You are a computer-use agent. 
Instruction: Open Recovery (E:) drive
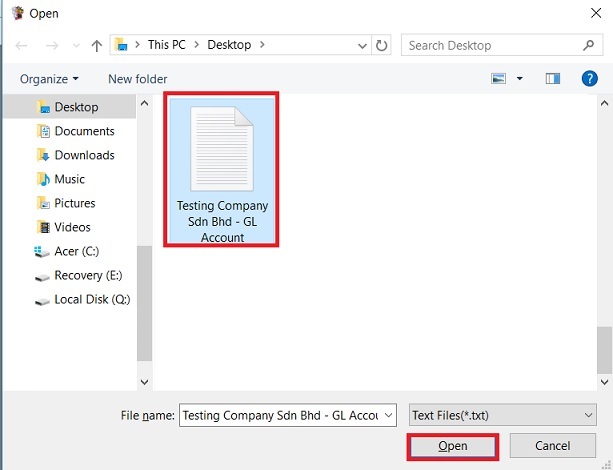[x=88, y=275]
